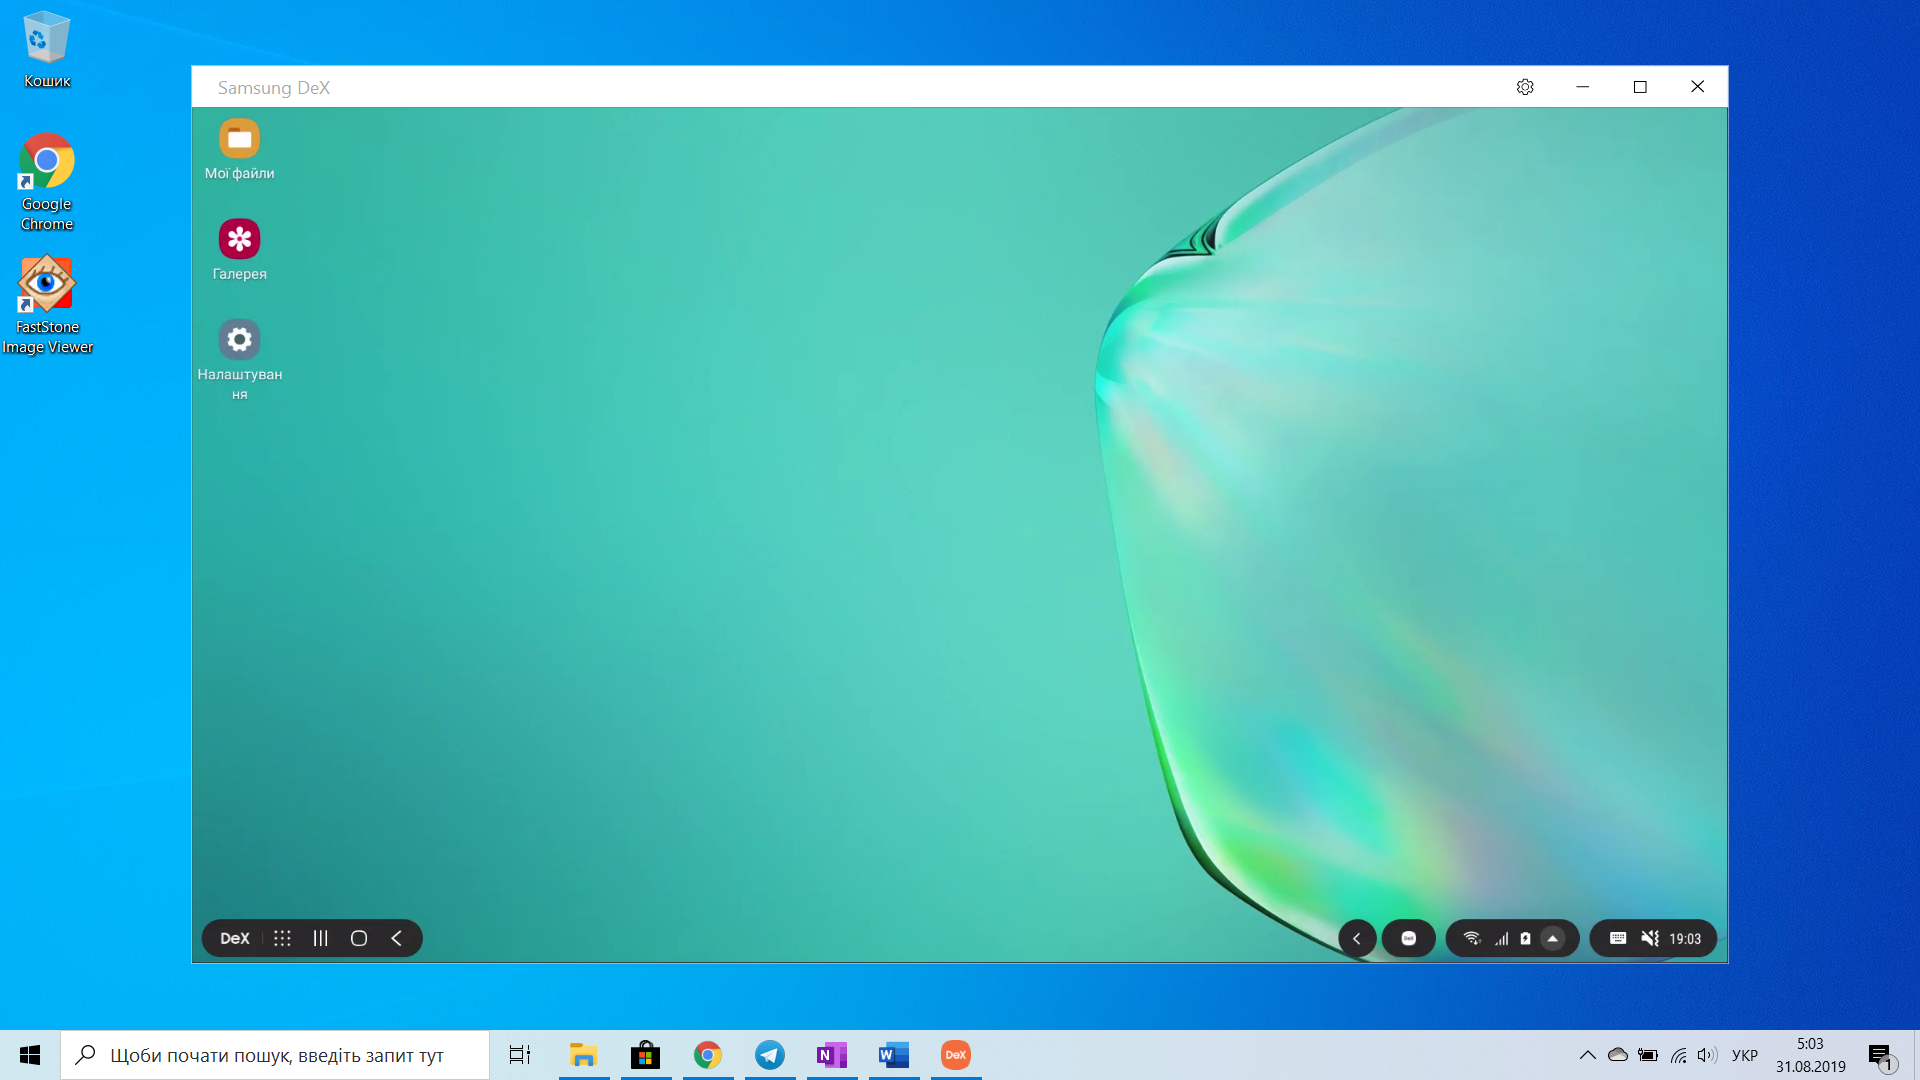The image size is (1920, 1080).
Task: Click the DeX logo button in DeX taskbar
Action: [235, 938]
